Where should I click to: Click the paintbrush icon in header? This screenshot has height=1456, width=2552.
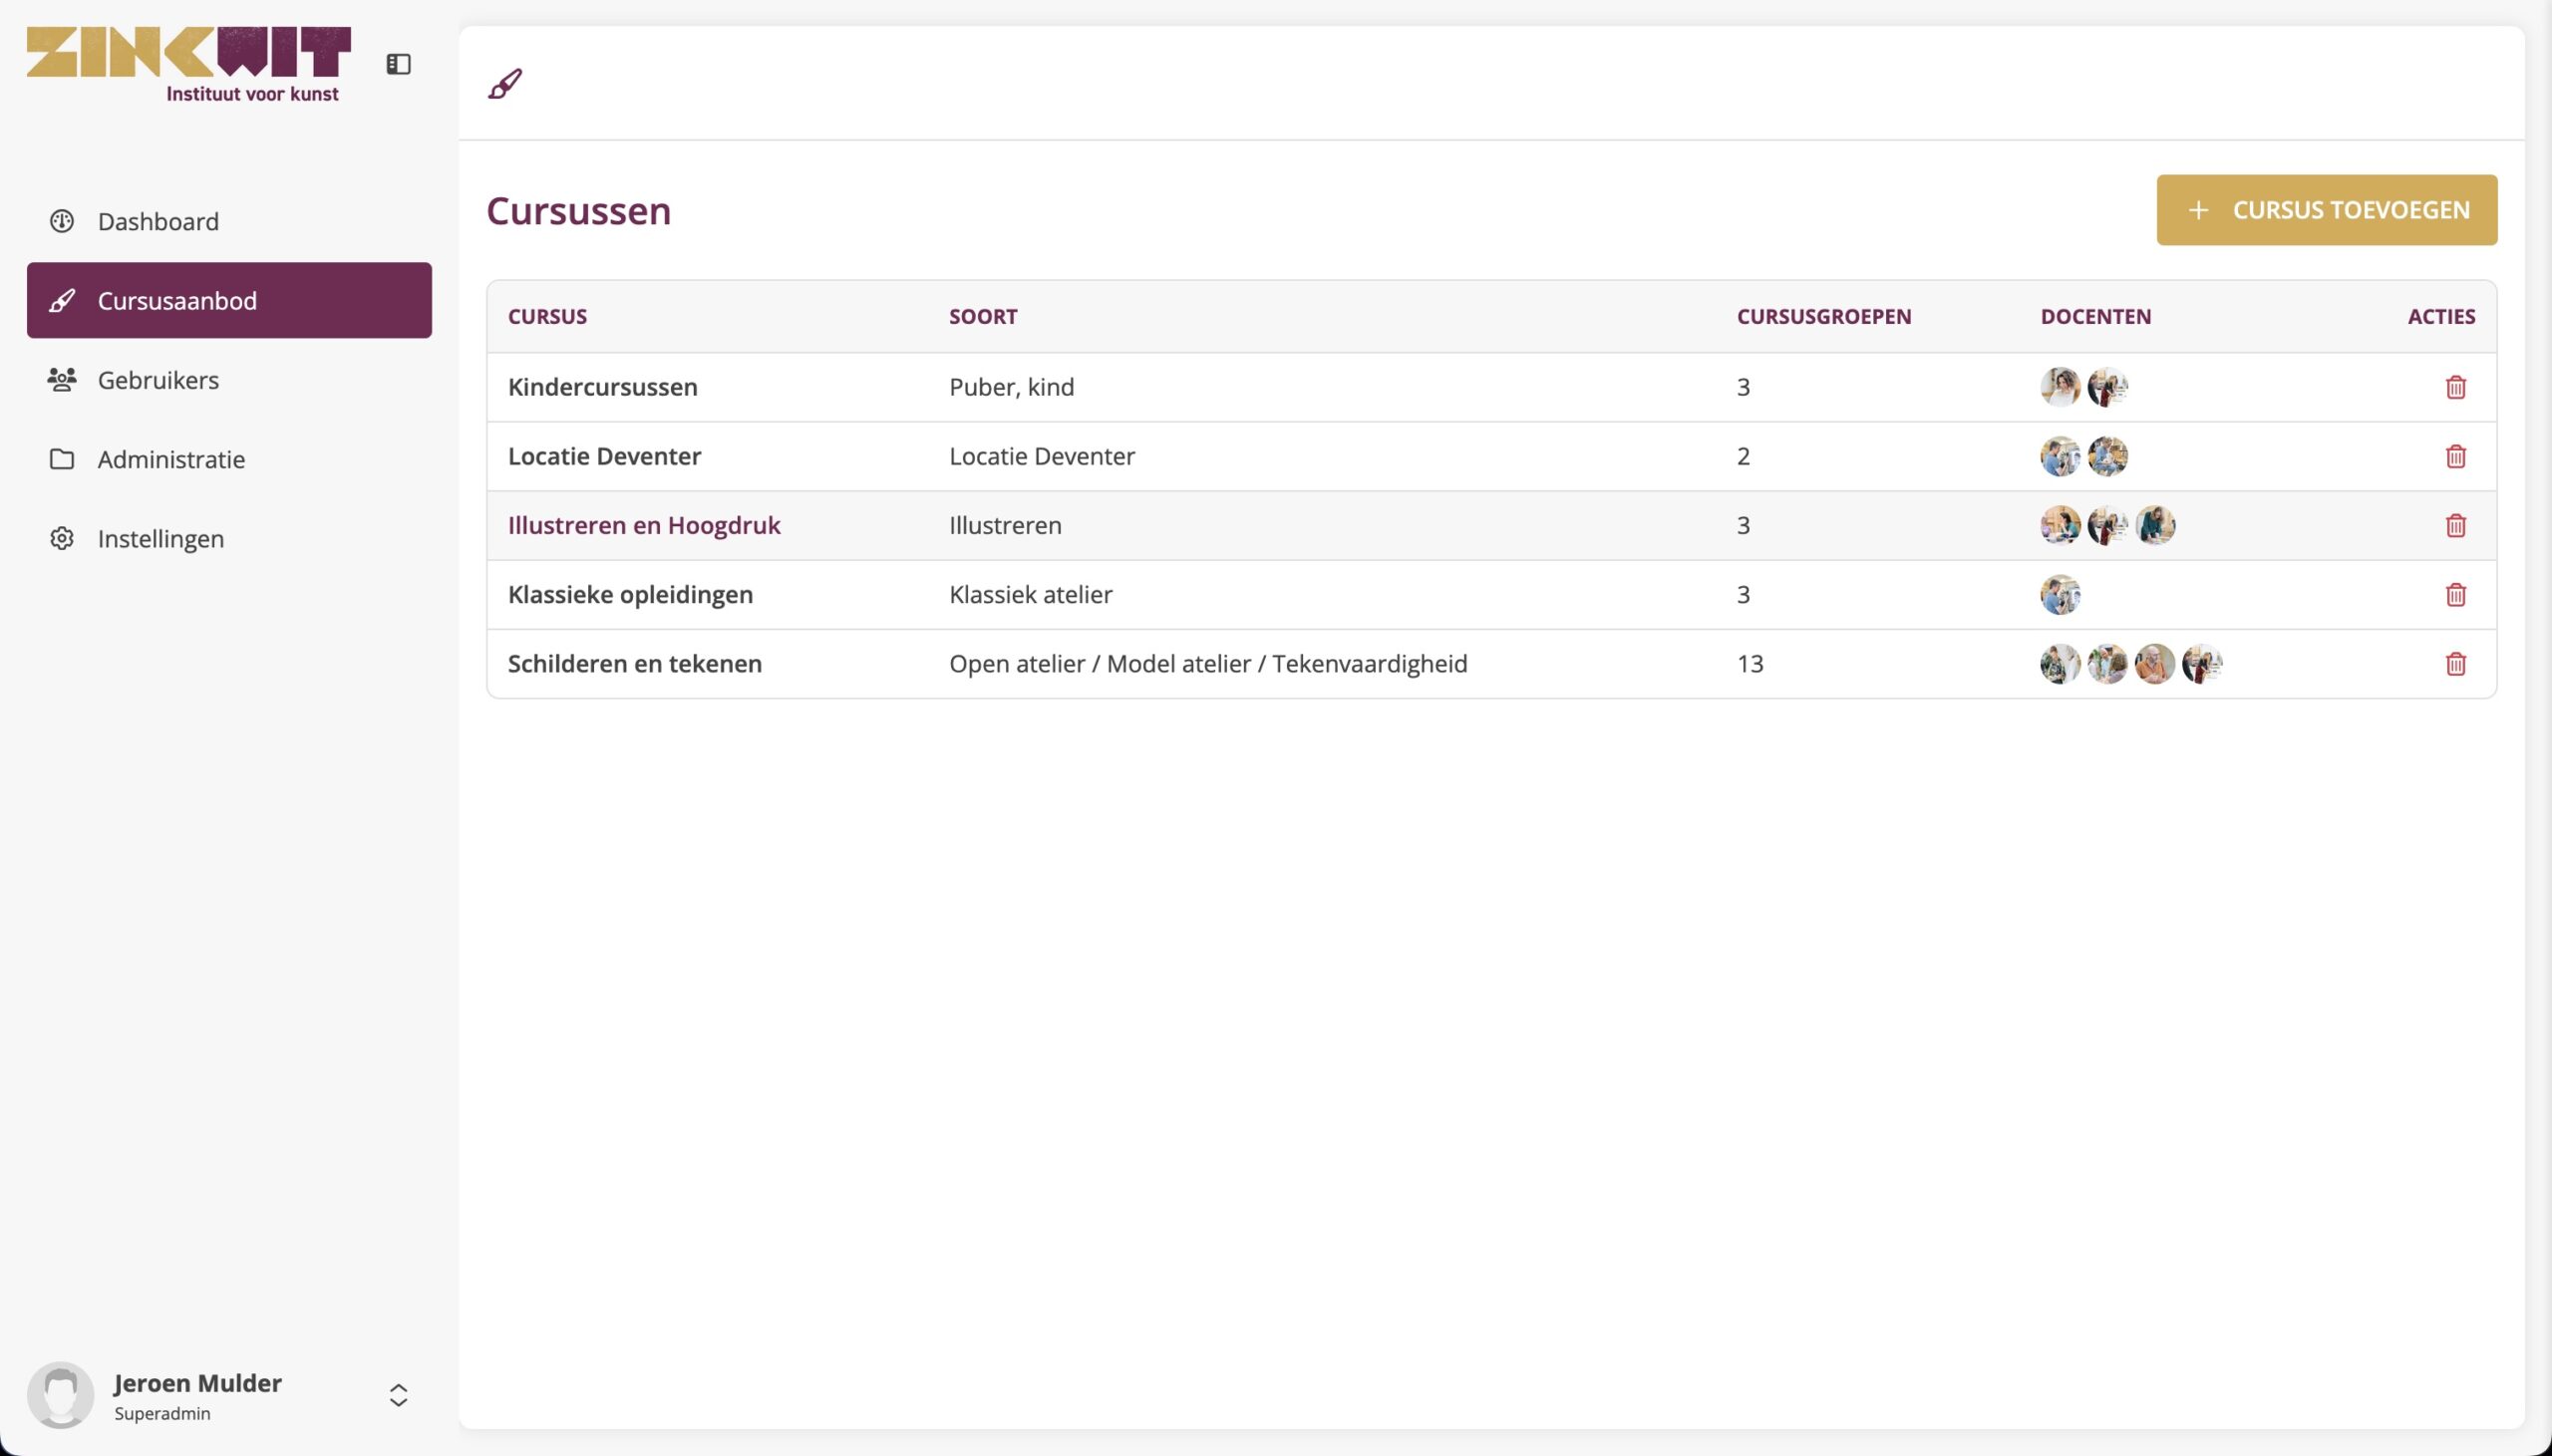click(505, 84)
